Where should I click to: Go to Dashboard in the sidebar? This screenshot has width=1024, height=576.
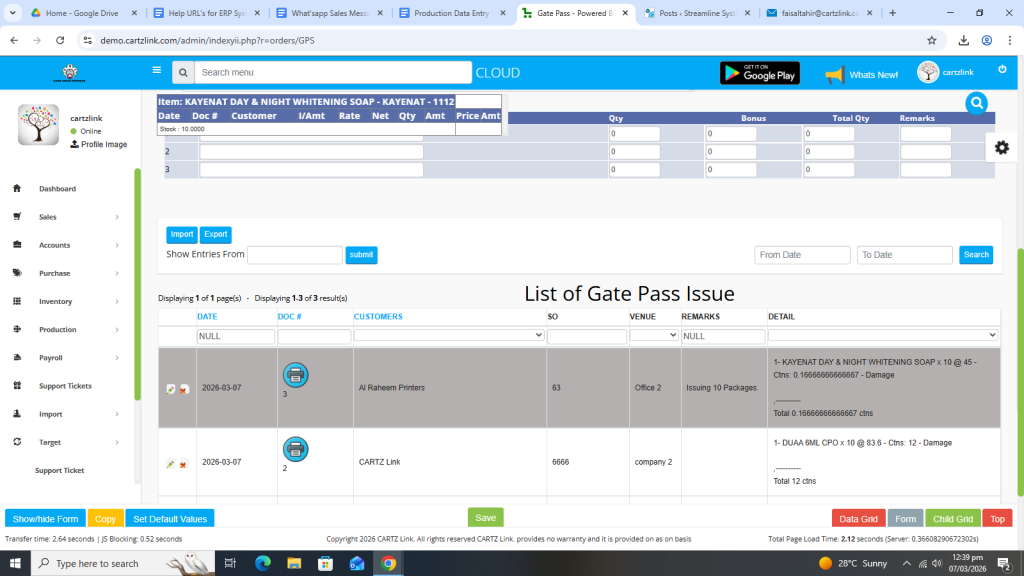[x=57, y=189]
